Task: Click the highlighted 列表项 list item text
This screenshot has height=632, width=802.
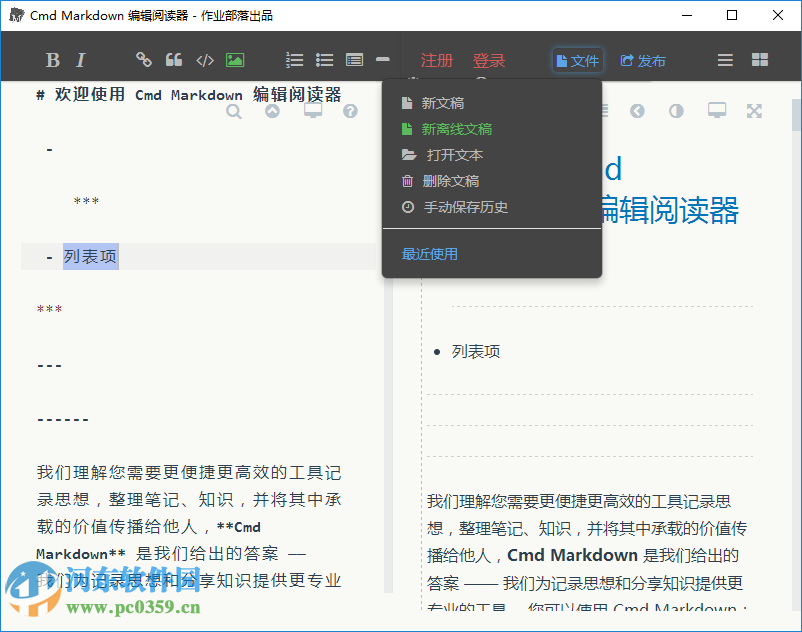Action: [x=90, y=256]
